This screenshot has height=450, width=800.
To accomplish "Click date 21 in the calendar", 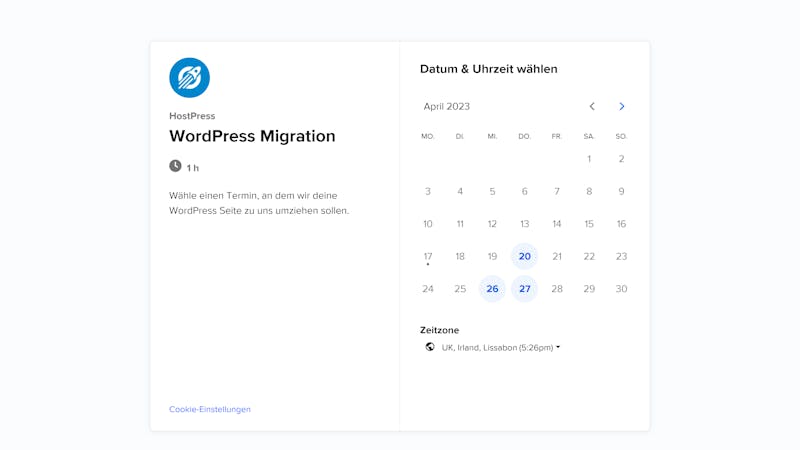I will coord(557,256).
